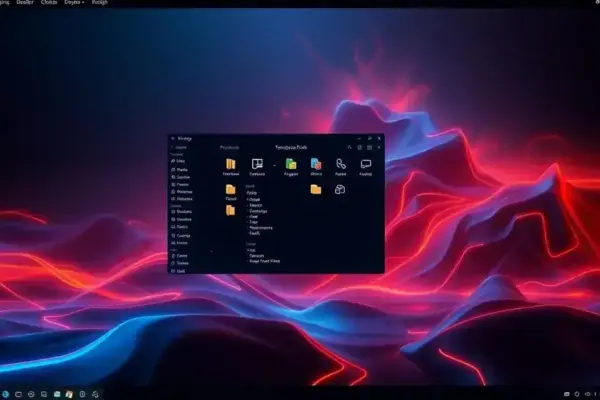Open the menu bar item with the dropdown arrow
The width and height of the screenshot is (600, 400).
click(74, 2)
